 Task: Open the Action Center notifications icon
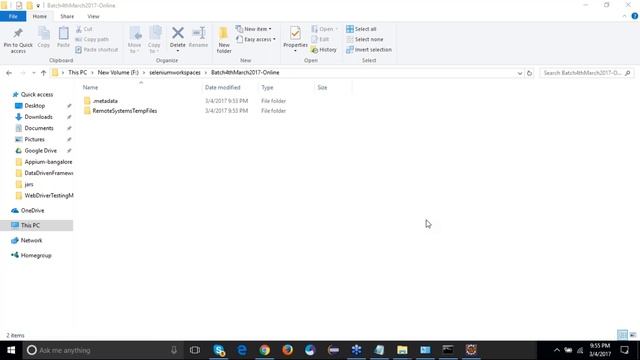coord(624,350)
